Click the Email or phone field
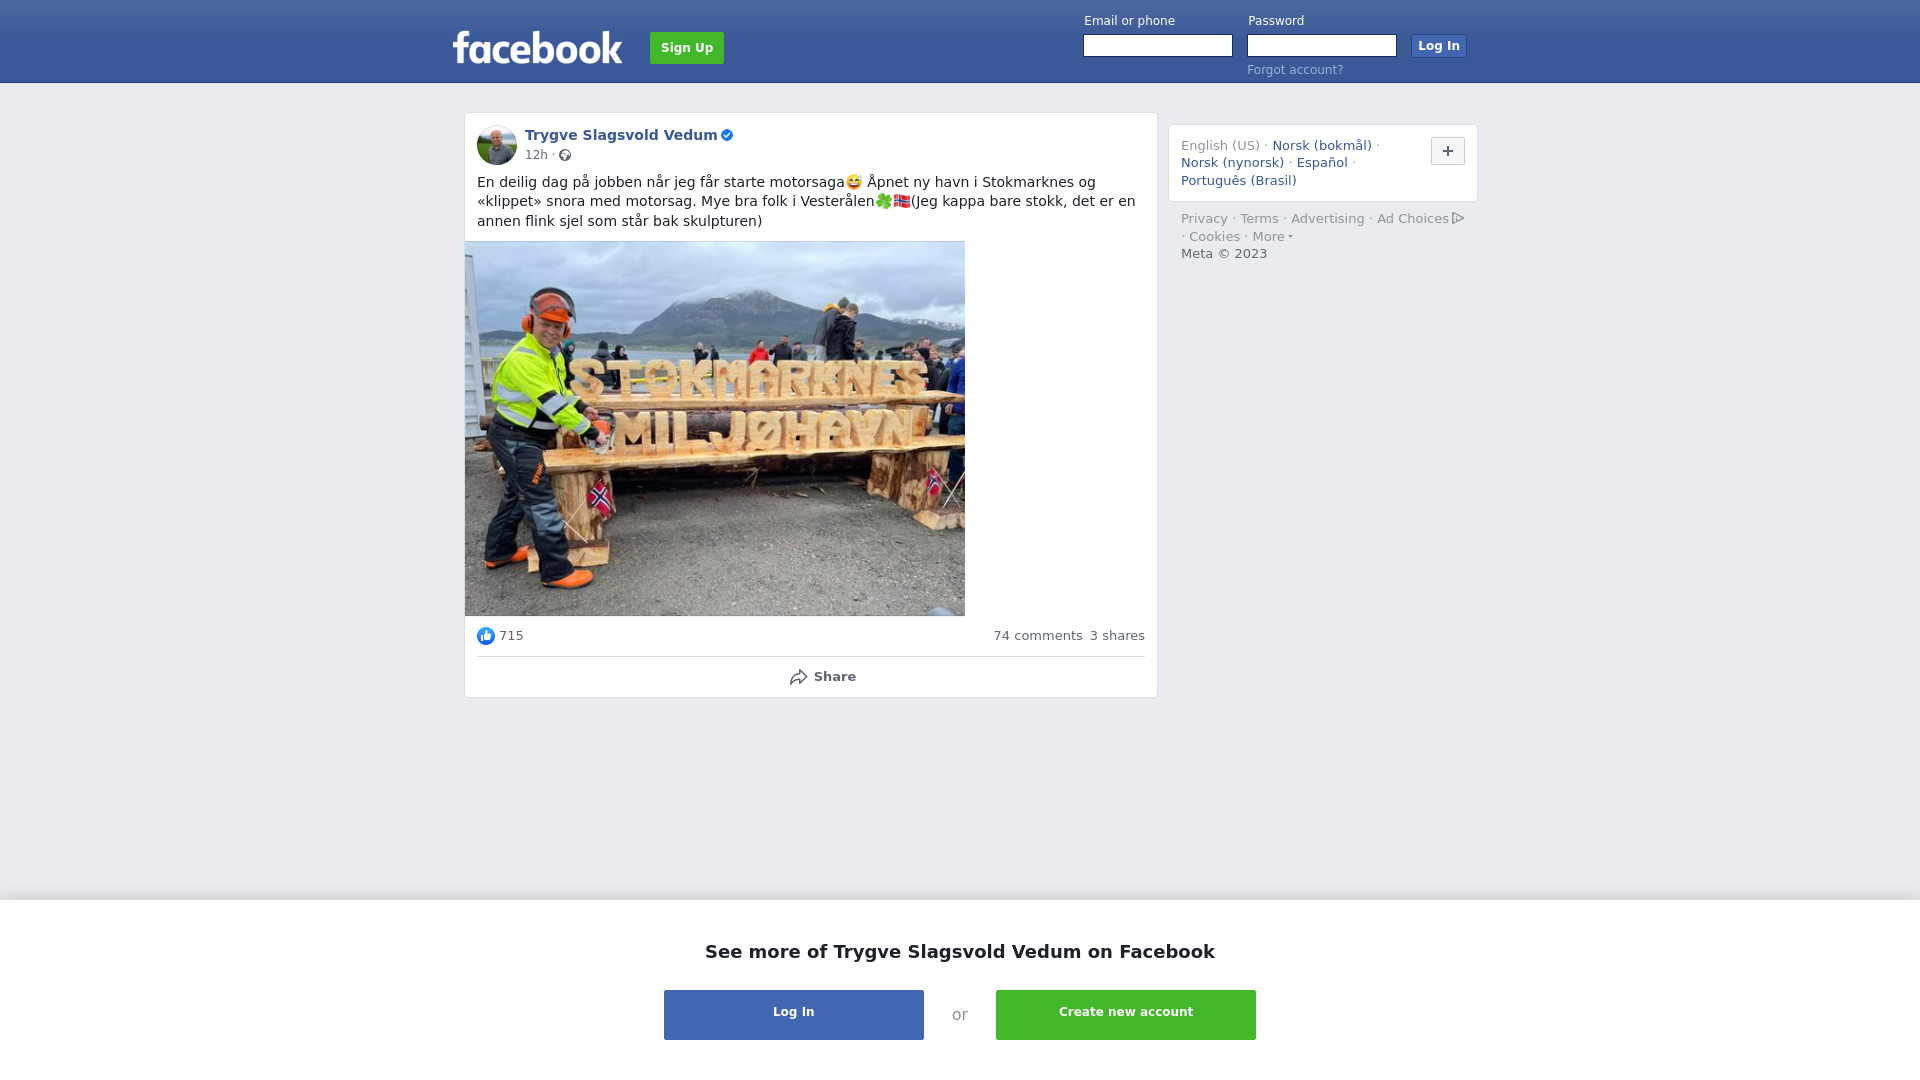 [1158, 46]
